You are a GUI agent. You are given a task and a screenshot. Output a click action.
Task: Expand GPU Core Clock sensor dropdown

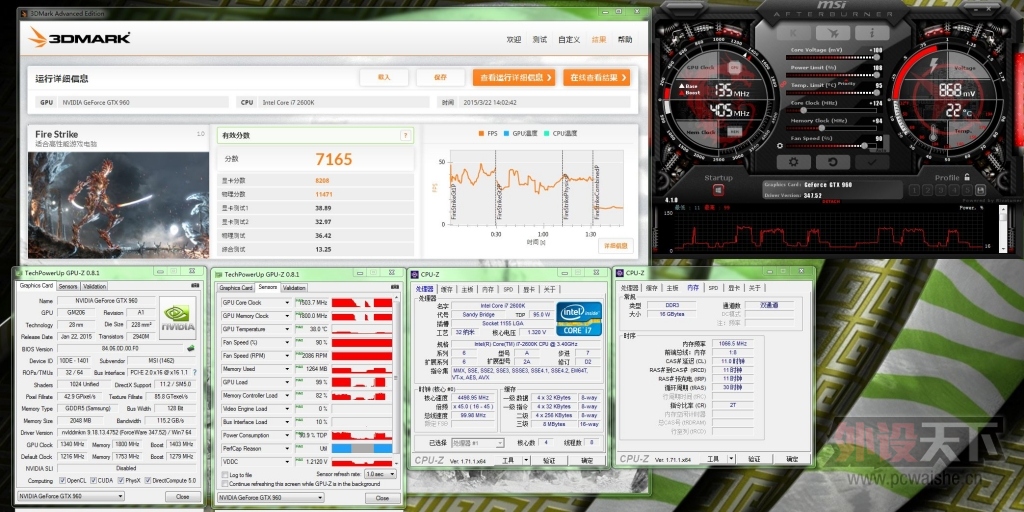pos(287,303)
